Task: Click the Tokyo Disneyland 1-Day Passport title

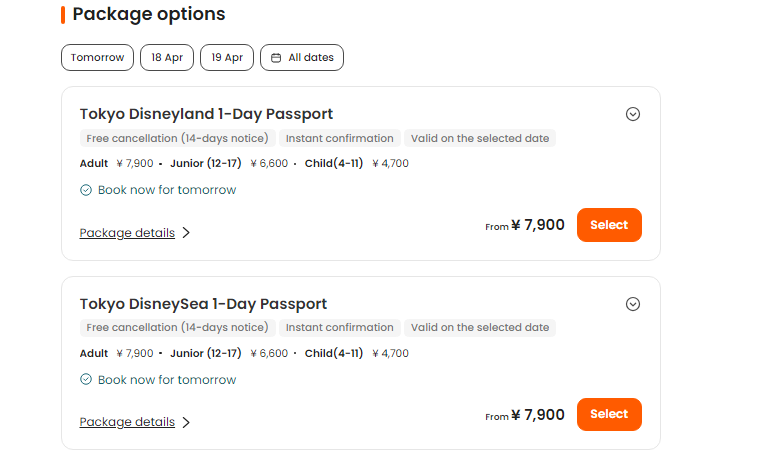Action: point(206,114)
